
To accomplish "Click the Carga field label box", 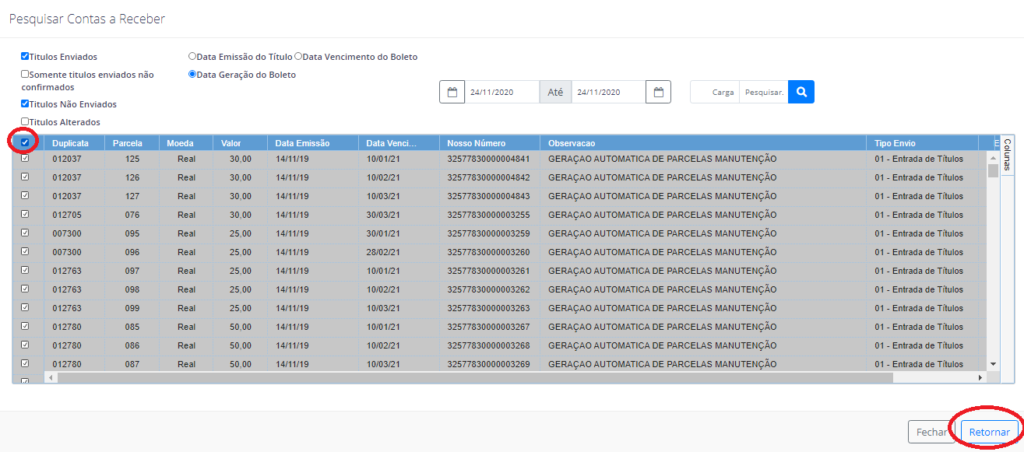I will click(715, 92).
